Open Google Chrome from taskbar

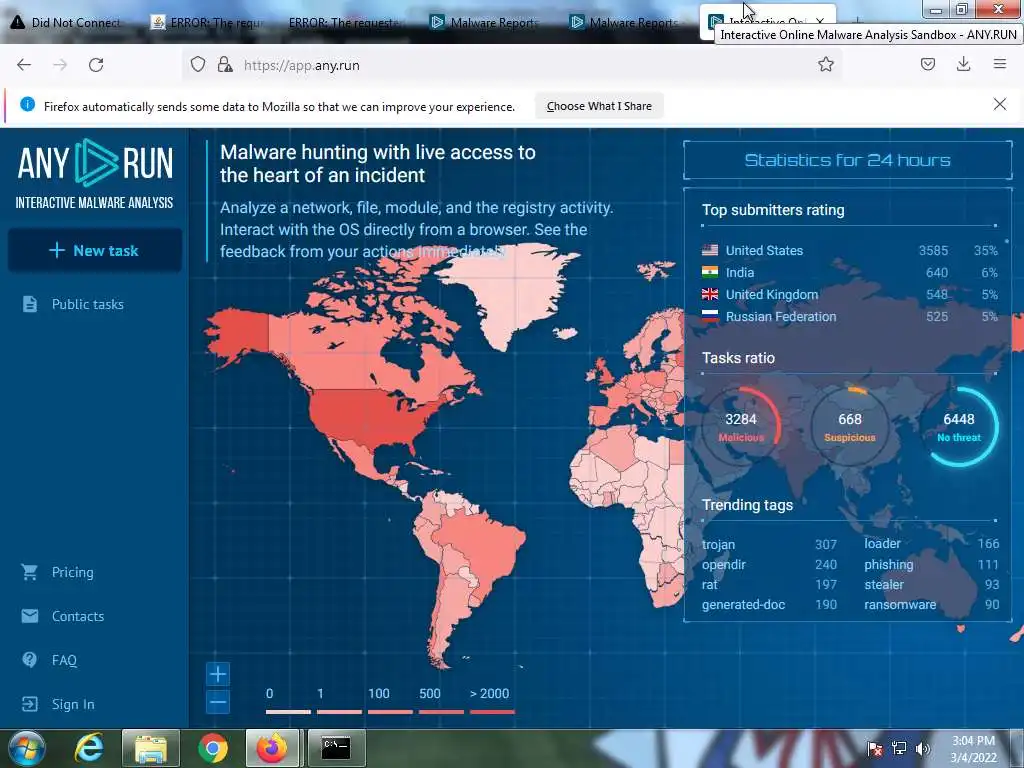click(213, 748)
